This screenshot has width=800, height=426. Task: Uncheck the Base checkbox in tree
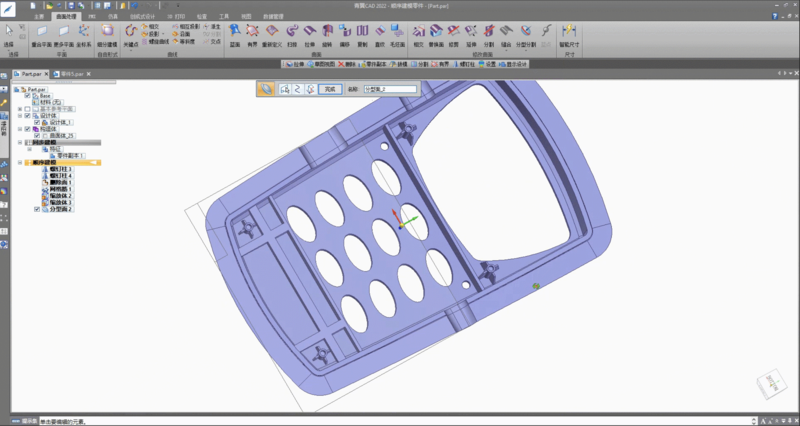tap(28, 96)
